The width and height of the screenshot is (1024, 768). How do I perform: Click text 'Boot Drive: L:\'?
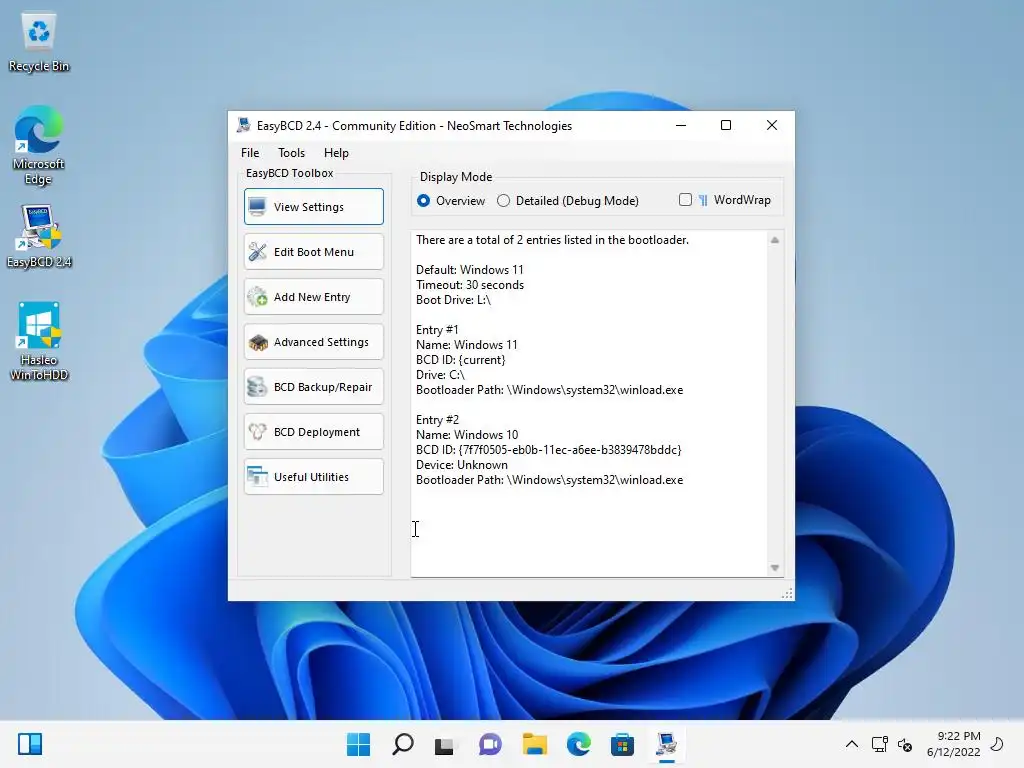point(453,300)
